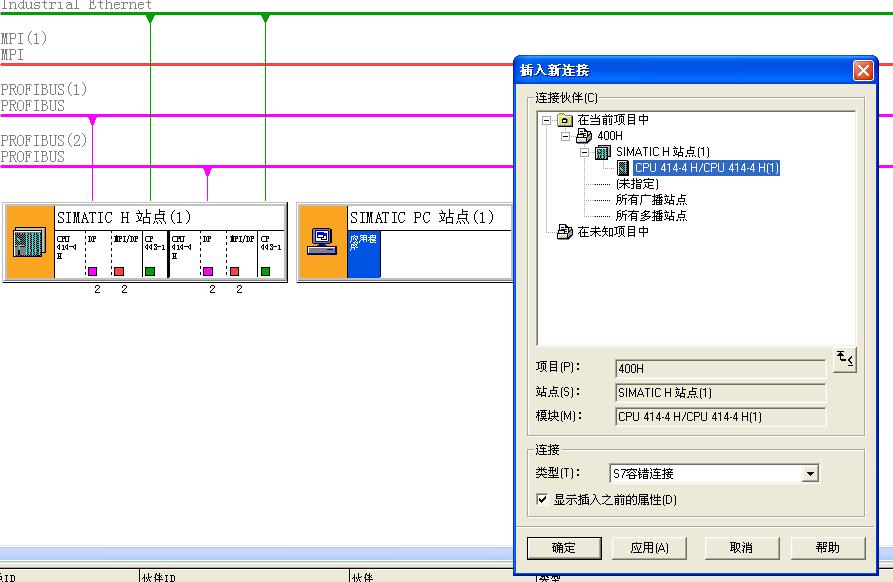The height and width of the screenshot is (582, 893).
Task: Click the CPU module icon in connection tree
Action: click(623, 167)
